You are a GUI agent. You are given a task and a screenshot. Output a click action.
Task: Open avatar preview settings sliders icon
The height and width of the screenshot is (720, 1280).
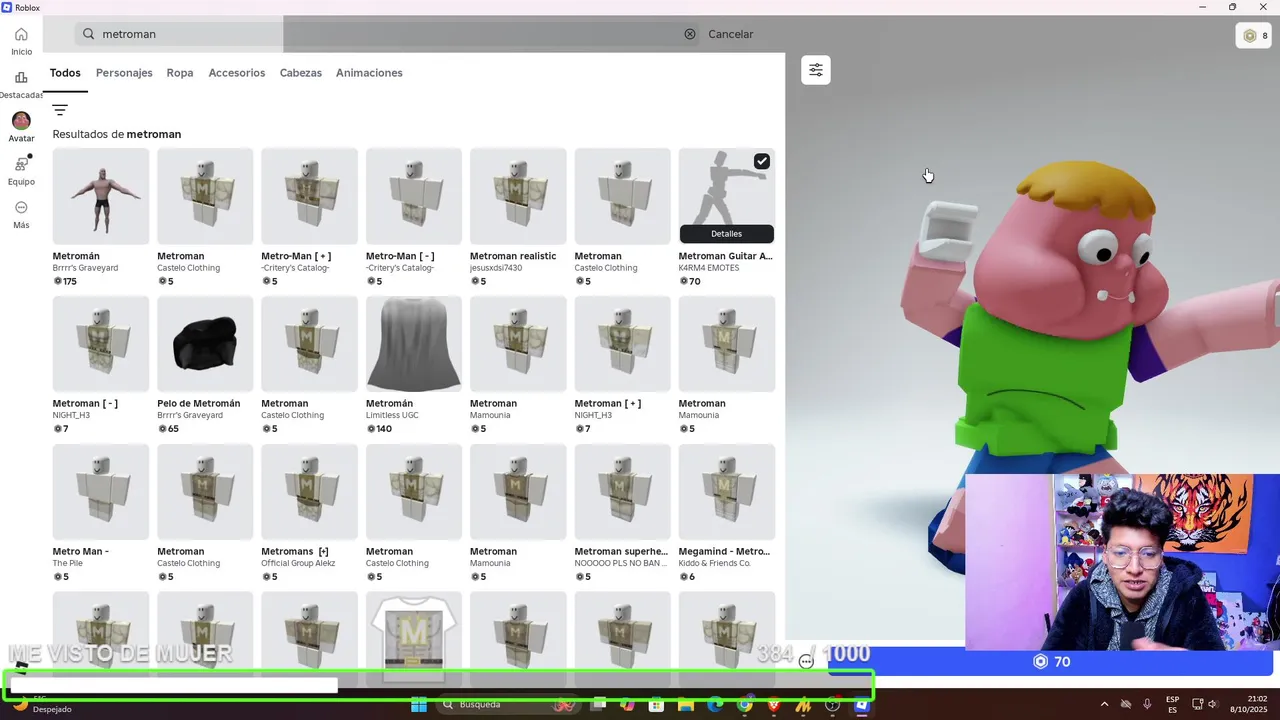click(x=816, y=70)
